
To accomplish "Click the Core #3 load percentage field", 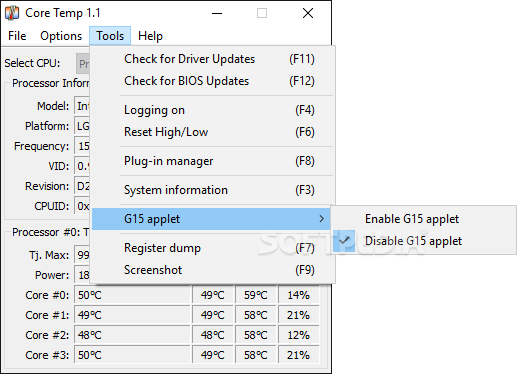I will (x=298, y=355).
